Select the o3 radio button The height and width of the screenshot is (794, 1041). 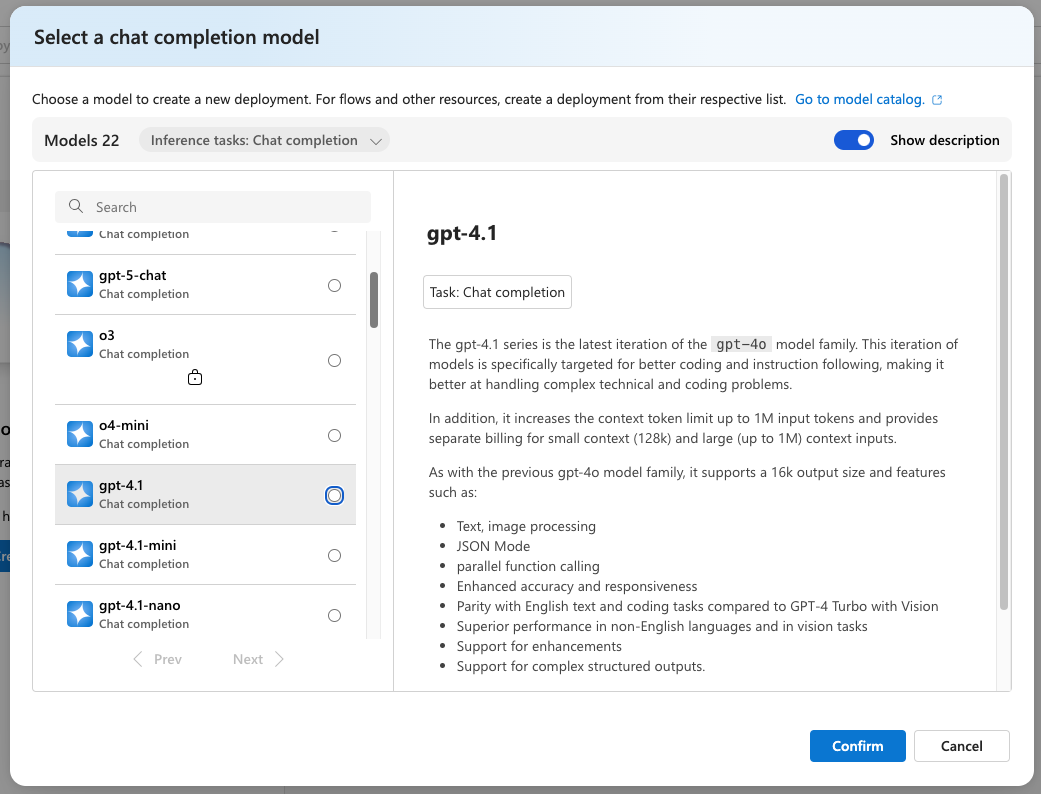click(x=335, y=360)
